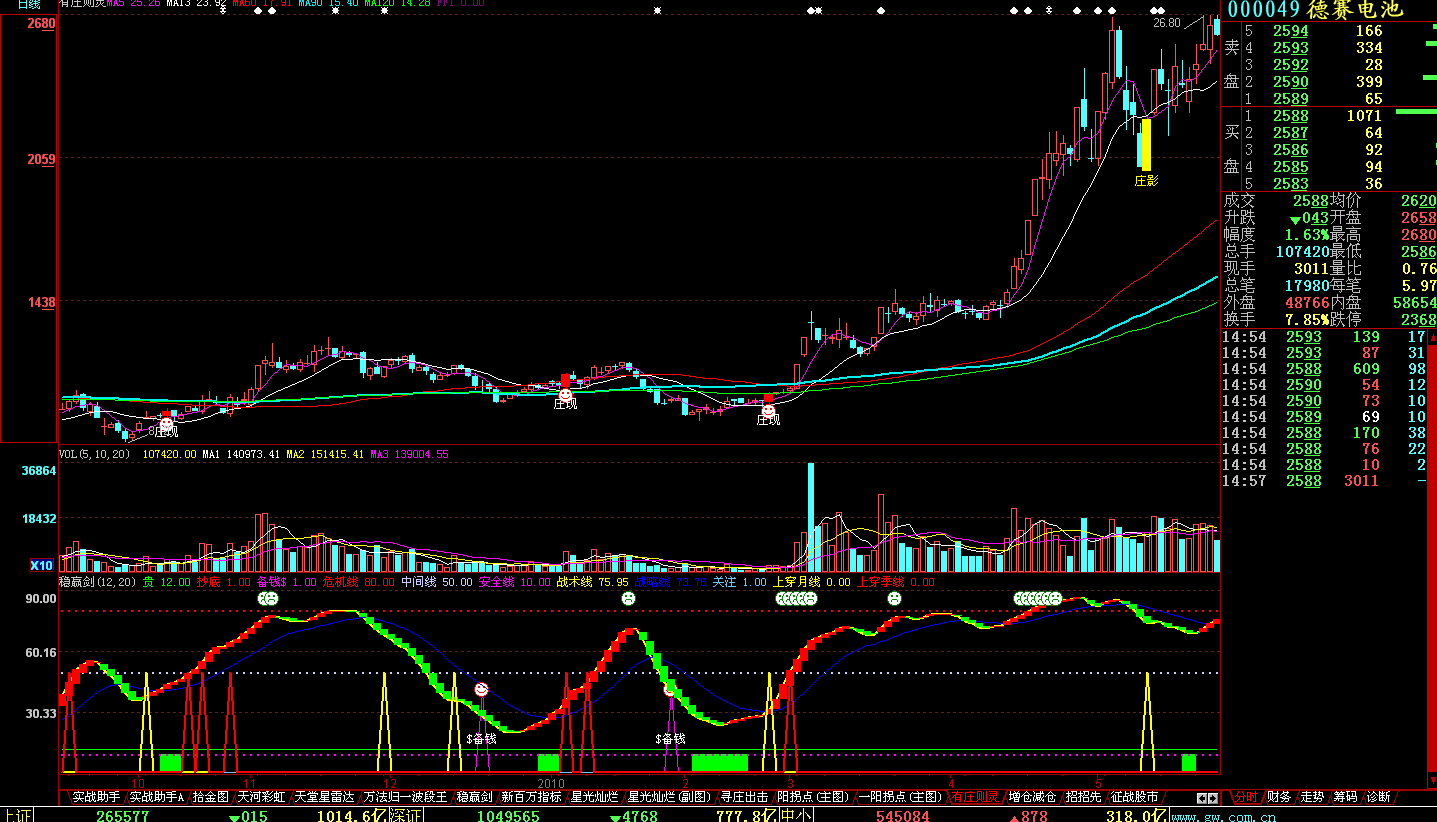Screen dimensions: 1437x822
Task: Click the stock name 德赛电池
Action: click(1354, 10)
